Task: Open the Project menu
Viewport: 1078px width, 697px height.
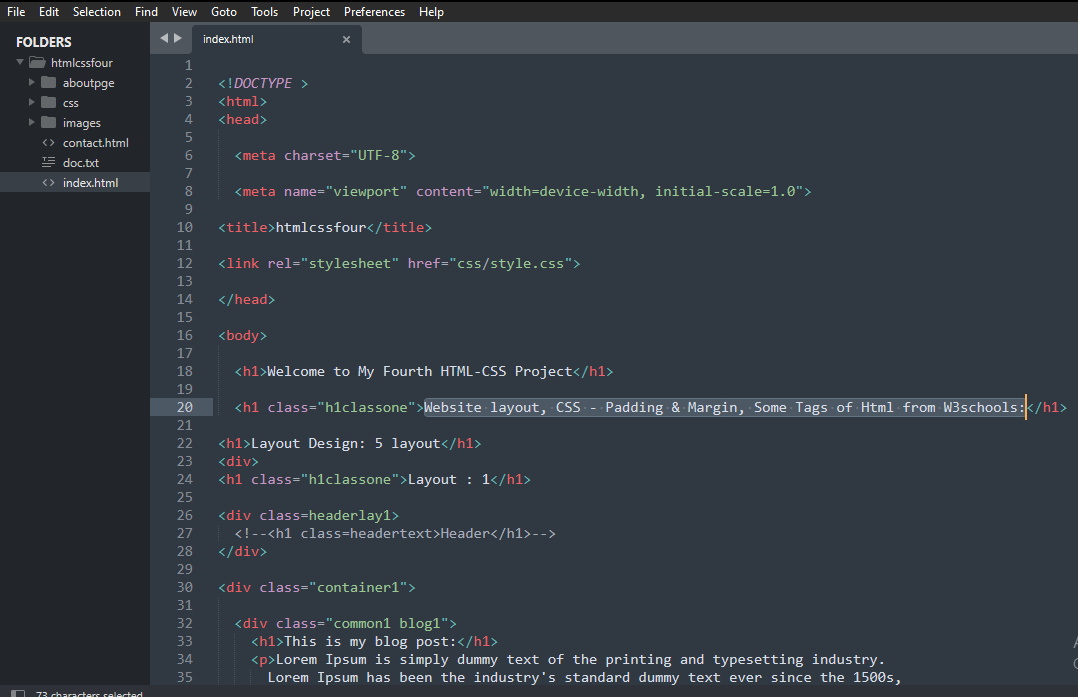Action: [311, 12]
